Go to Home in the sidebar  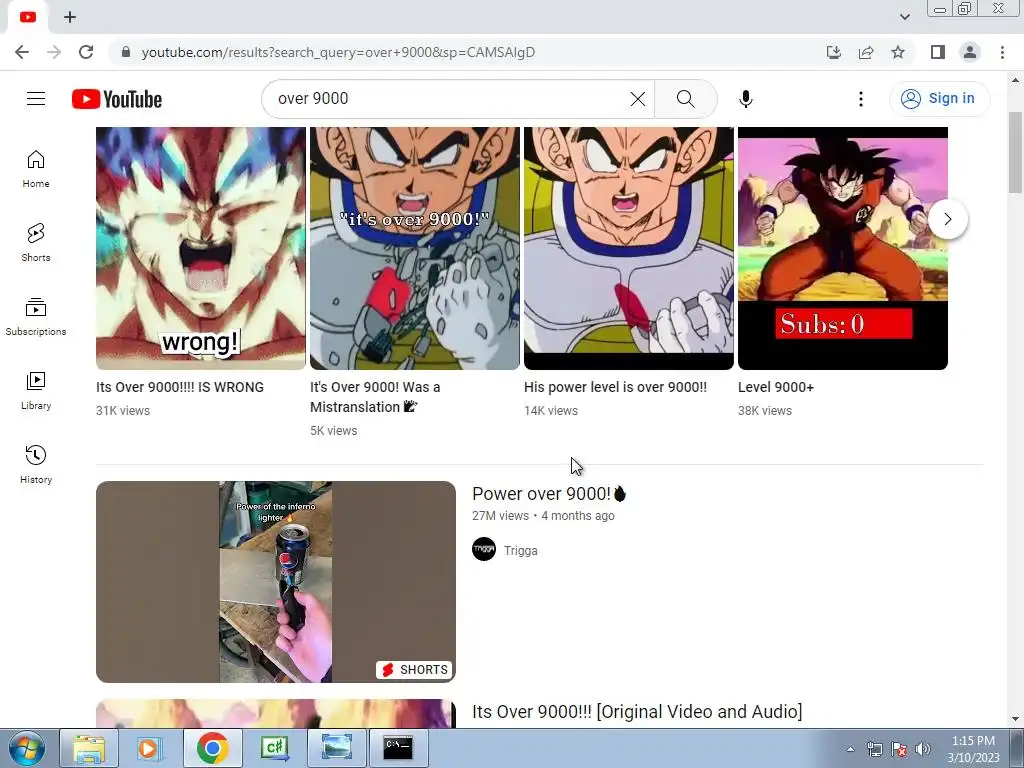36,169
